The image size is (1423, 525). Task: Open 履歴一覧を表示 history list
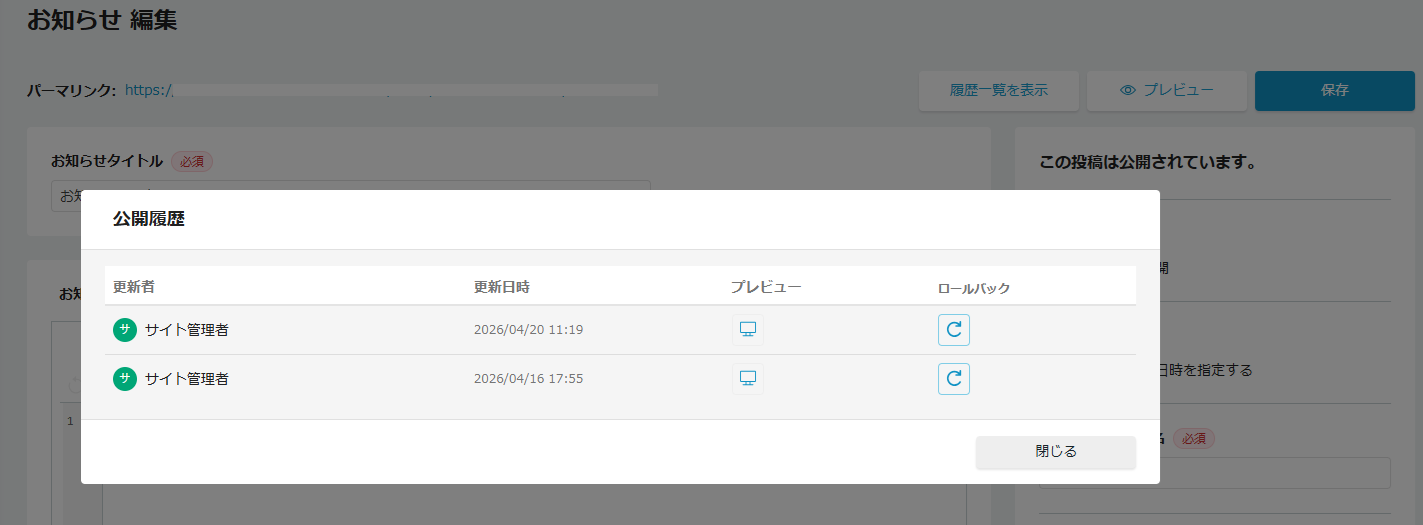tap(998, 90)
